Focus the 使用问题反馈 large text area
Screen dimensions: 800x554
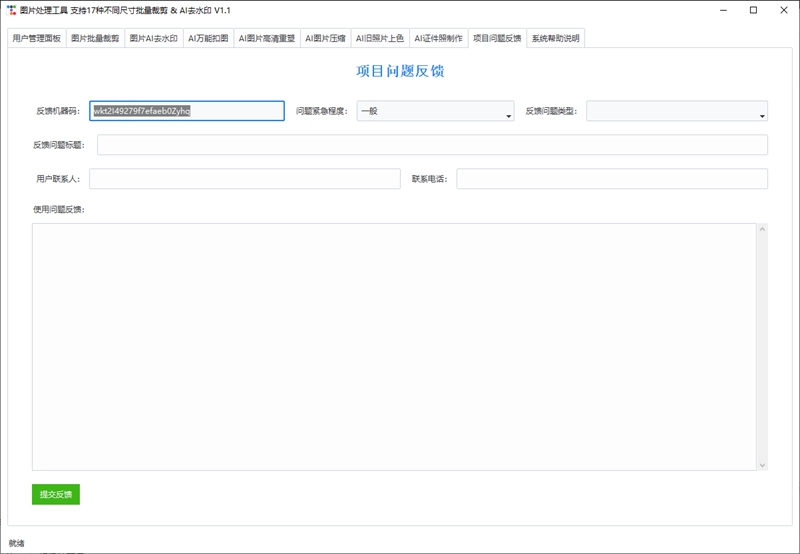394,347
